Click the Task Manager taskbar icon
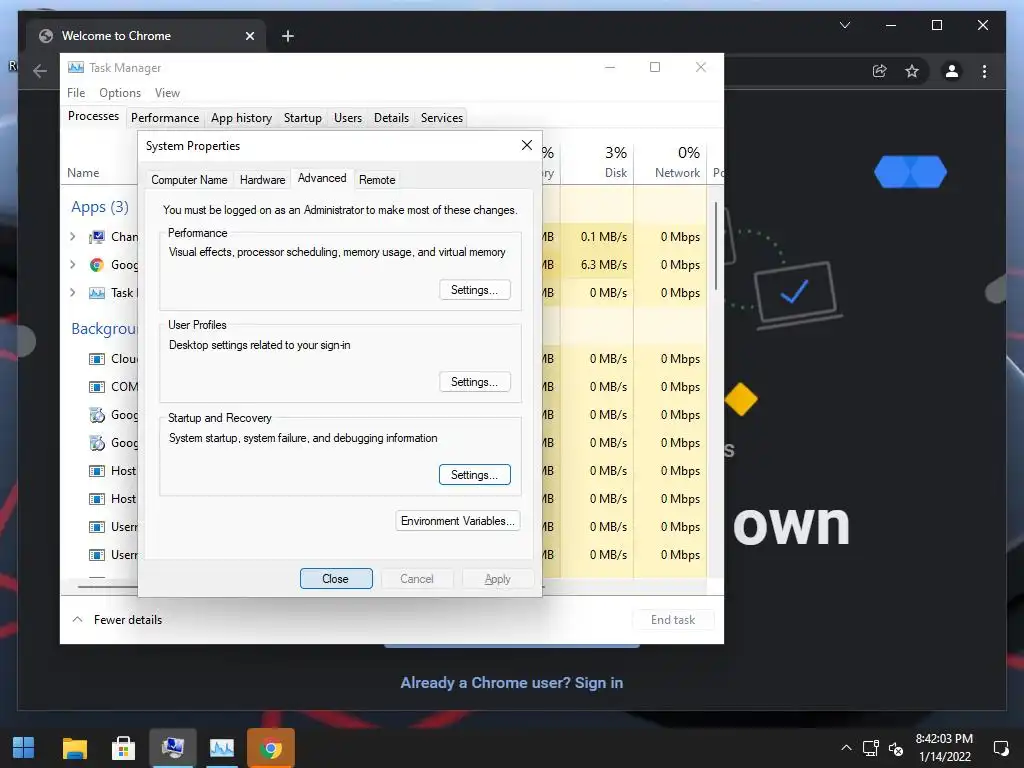 click(221, 748)
